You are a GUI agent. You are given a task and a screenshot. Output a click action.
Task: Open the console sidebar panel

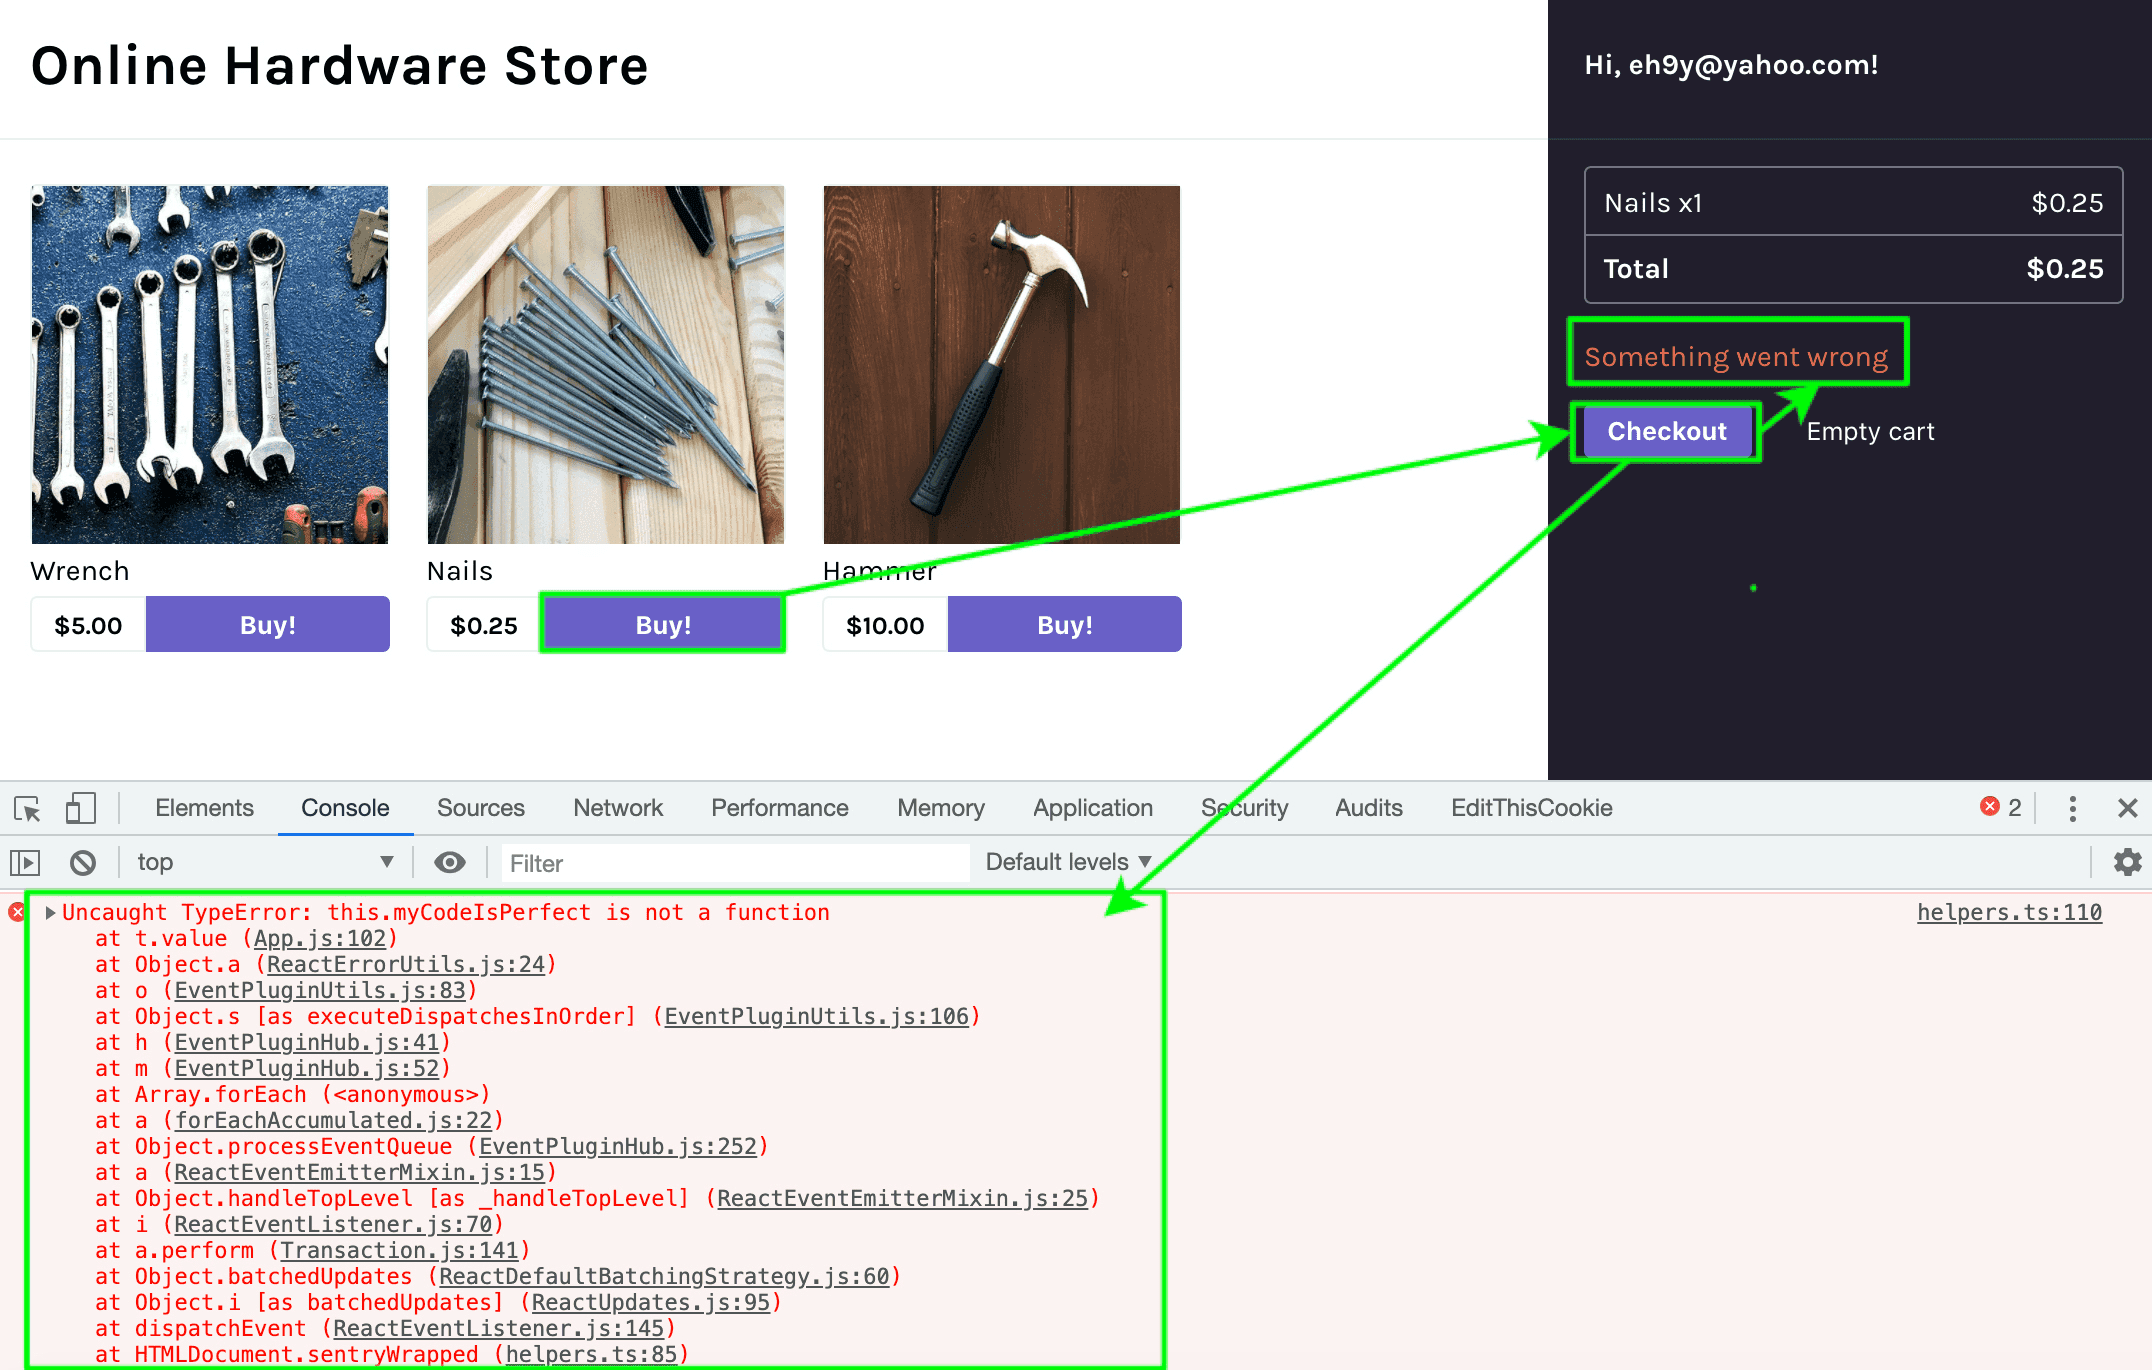pos(25,861)
